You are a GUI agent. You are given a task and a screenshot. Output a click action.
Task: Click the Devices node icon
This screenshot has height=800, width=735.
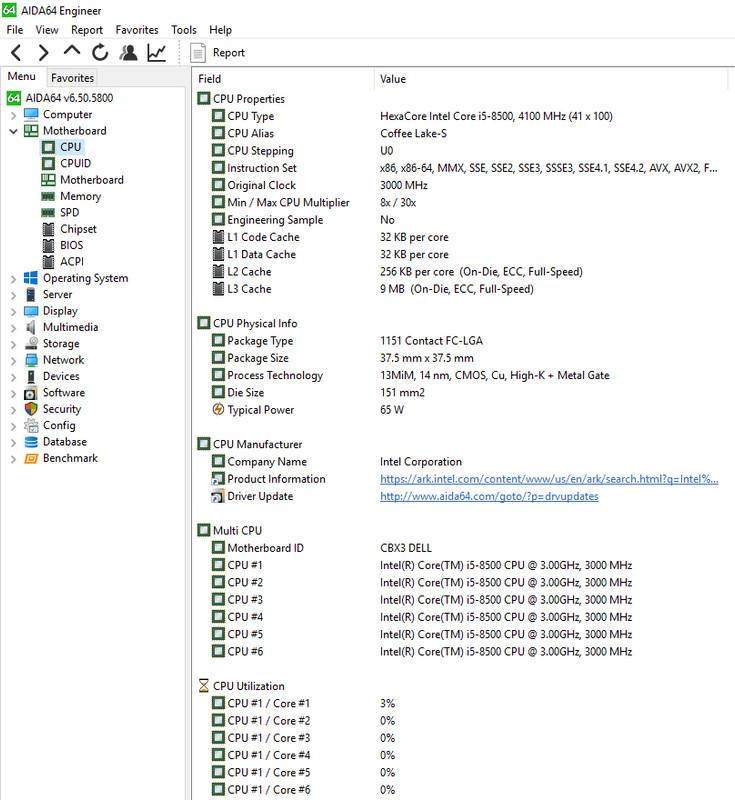pos(31,376)
